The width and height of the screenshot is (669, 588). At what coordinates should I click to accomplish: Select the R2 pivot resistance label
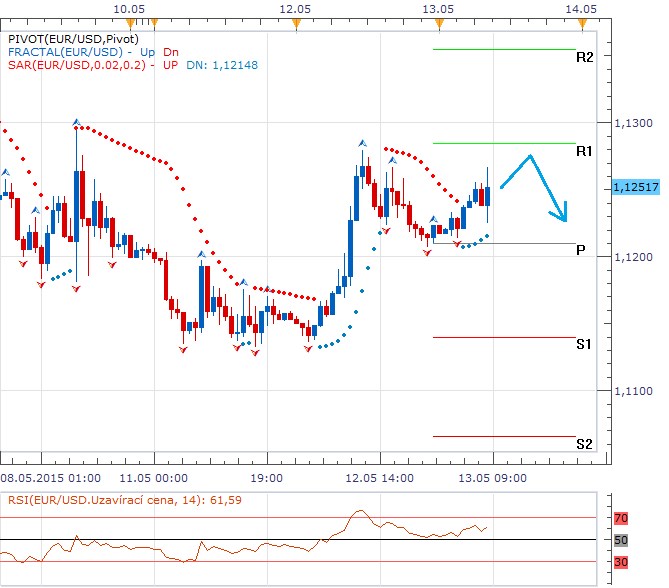tap(585, 58)
